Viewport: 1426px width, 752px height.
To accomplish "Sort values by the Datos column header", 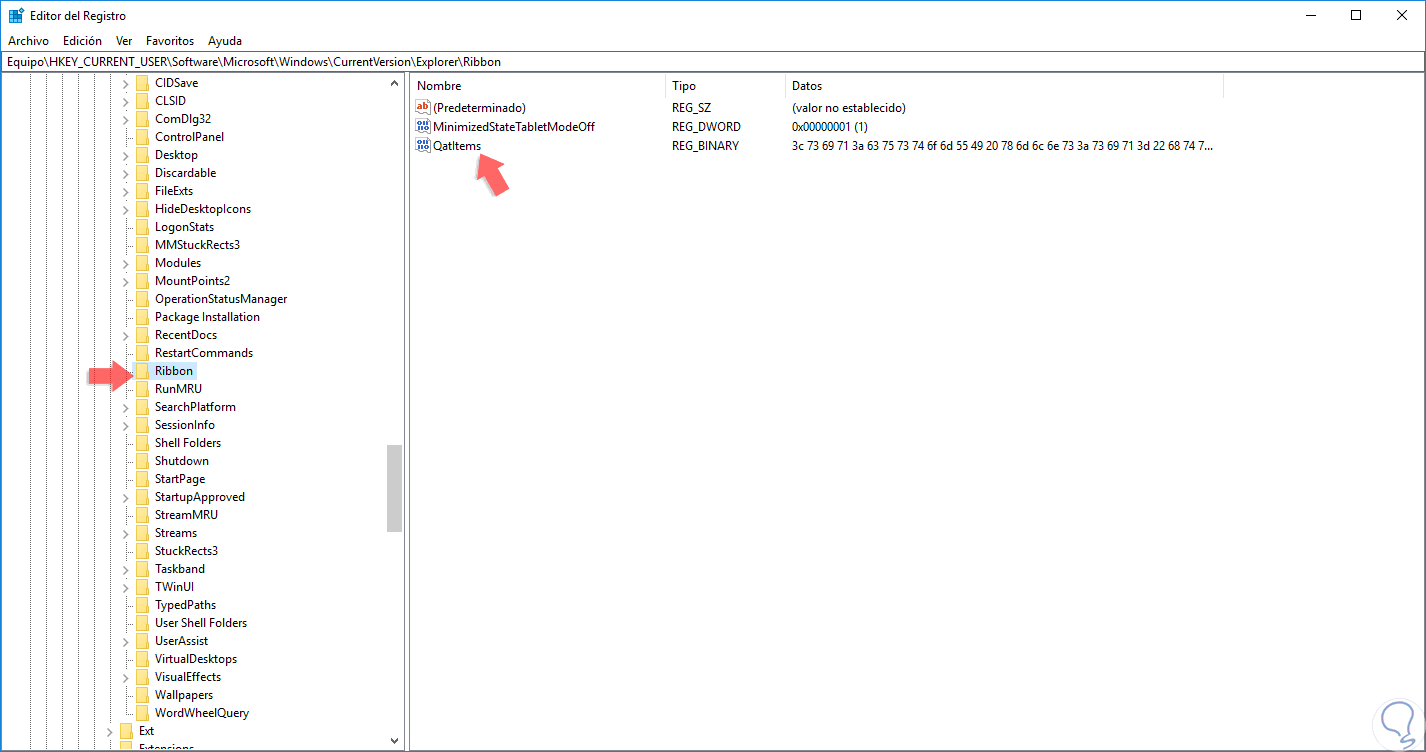I will pos(1004,86).
